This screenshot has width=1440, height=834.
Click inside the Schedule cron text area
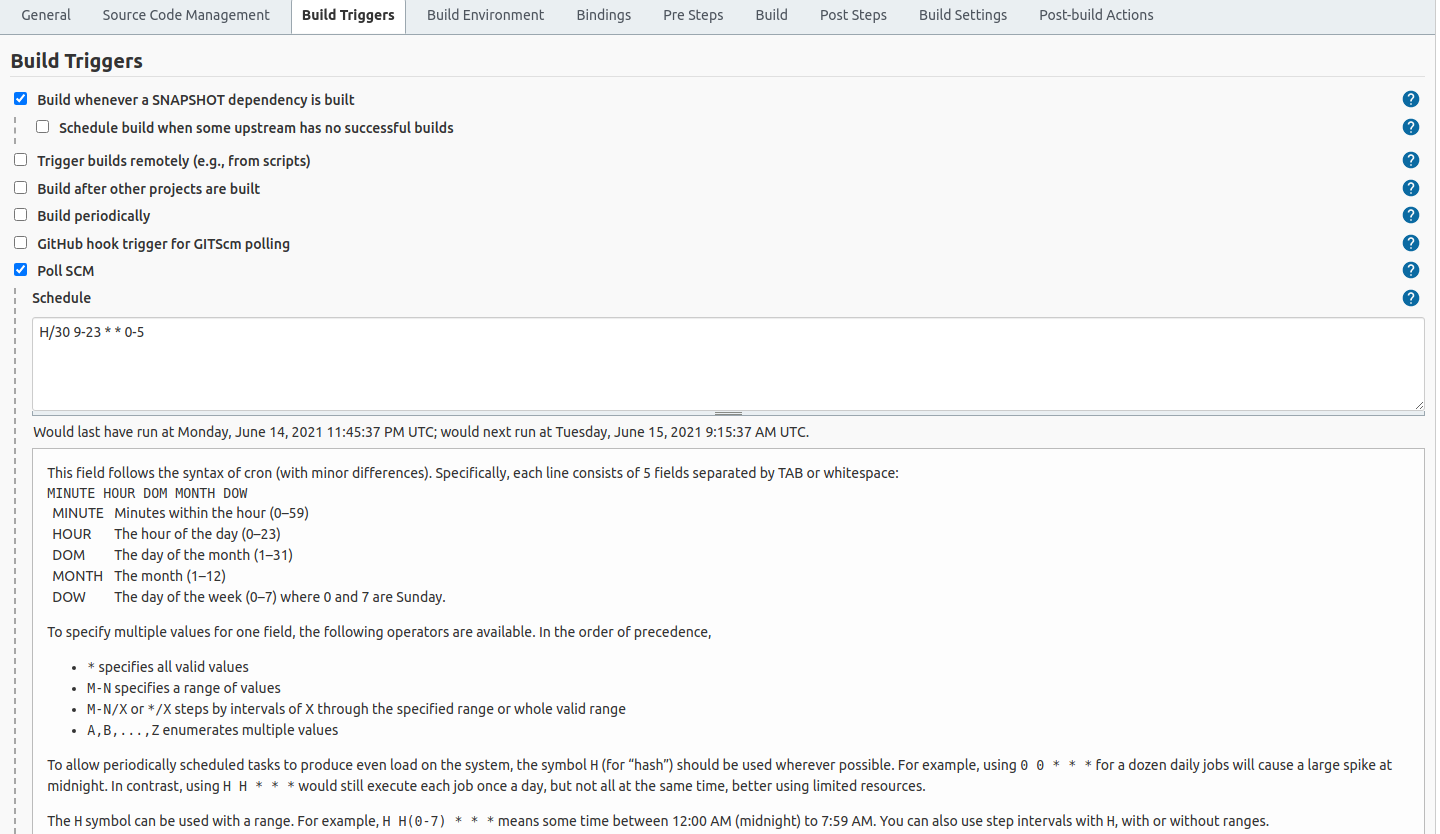[x=728, y=364]
